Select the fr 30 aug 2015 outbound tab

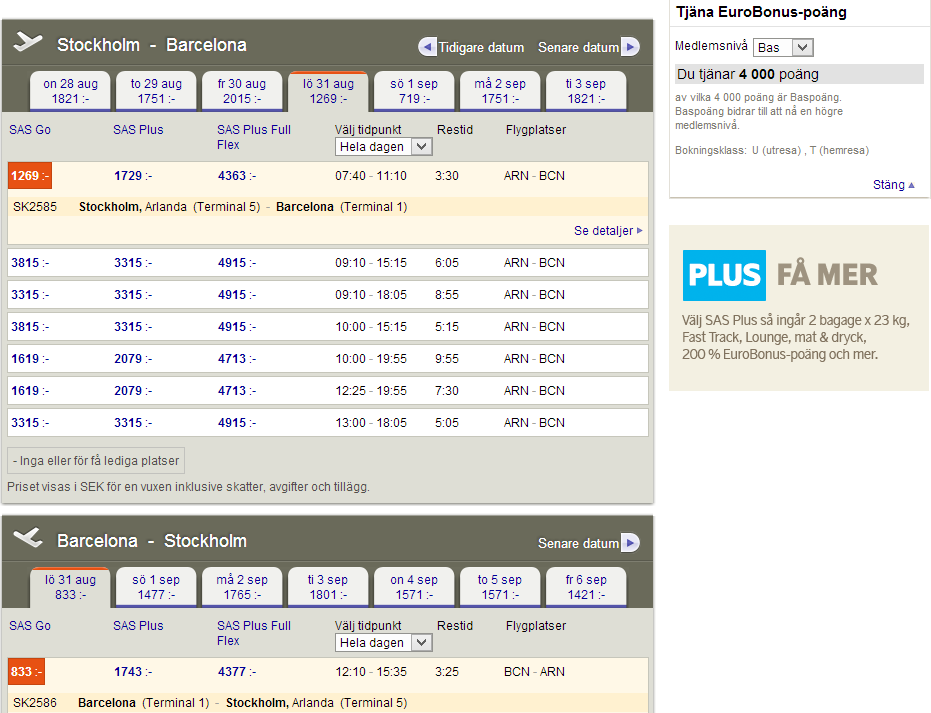click(242, 91)
